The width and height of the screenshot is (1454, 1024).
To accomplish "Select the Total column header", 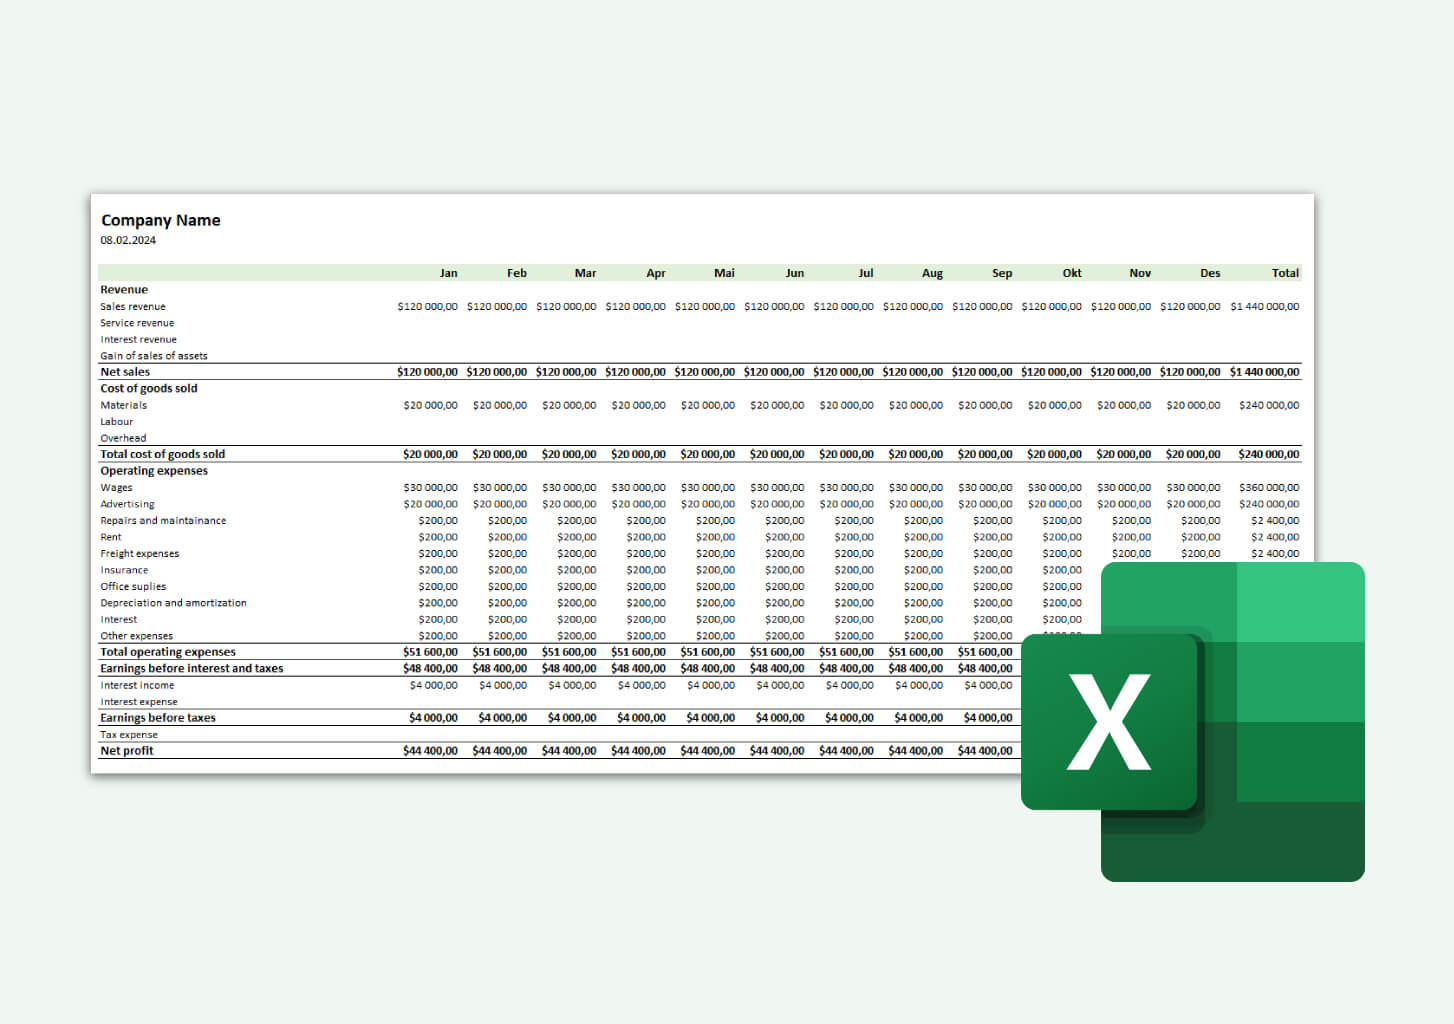I will point(1285,272).
